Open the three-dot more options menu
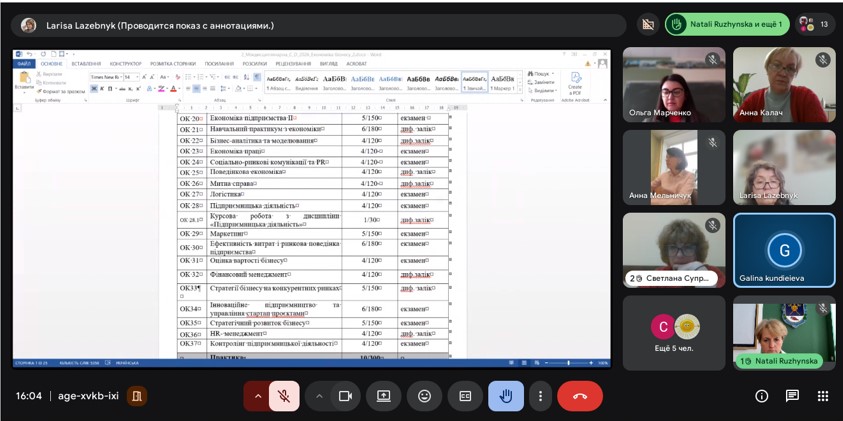Screen dimensions: 843x421 (540, 396)
